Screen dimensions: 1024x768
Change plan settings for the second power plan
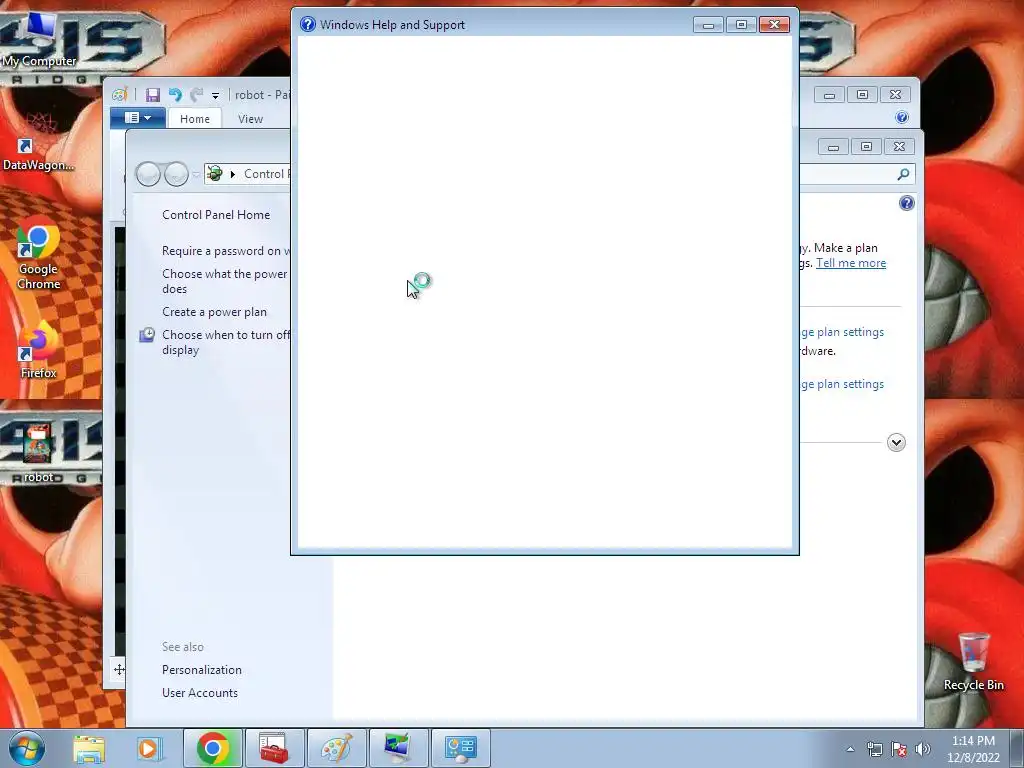pos(842,384)
